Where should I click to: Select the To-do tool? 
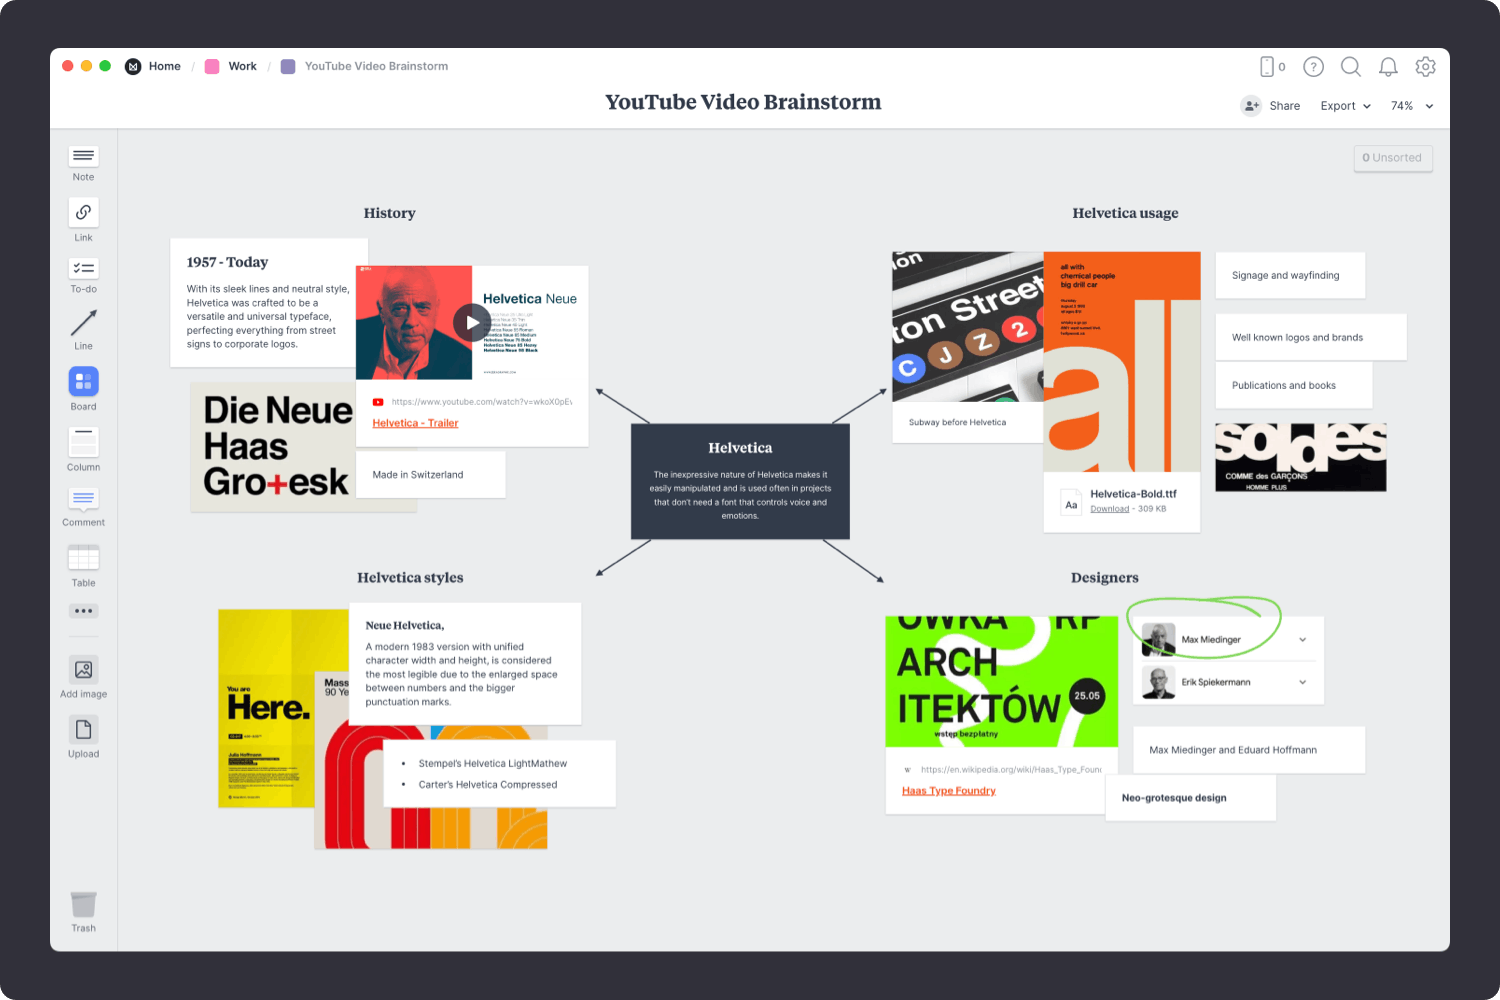tap(83, 275)
